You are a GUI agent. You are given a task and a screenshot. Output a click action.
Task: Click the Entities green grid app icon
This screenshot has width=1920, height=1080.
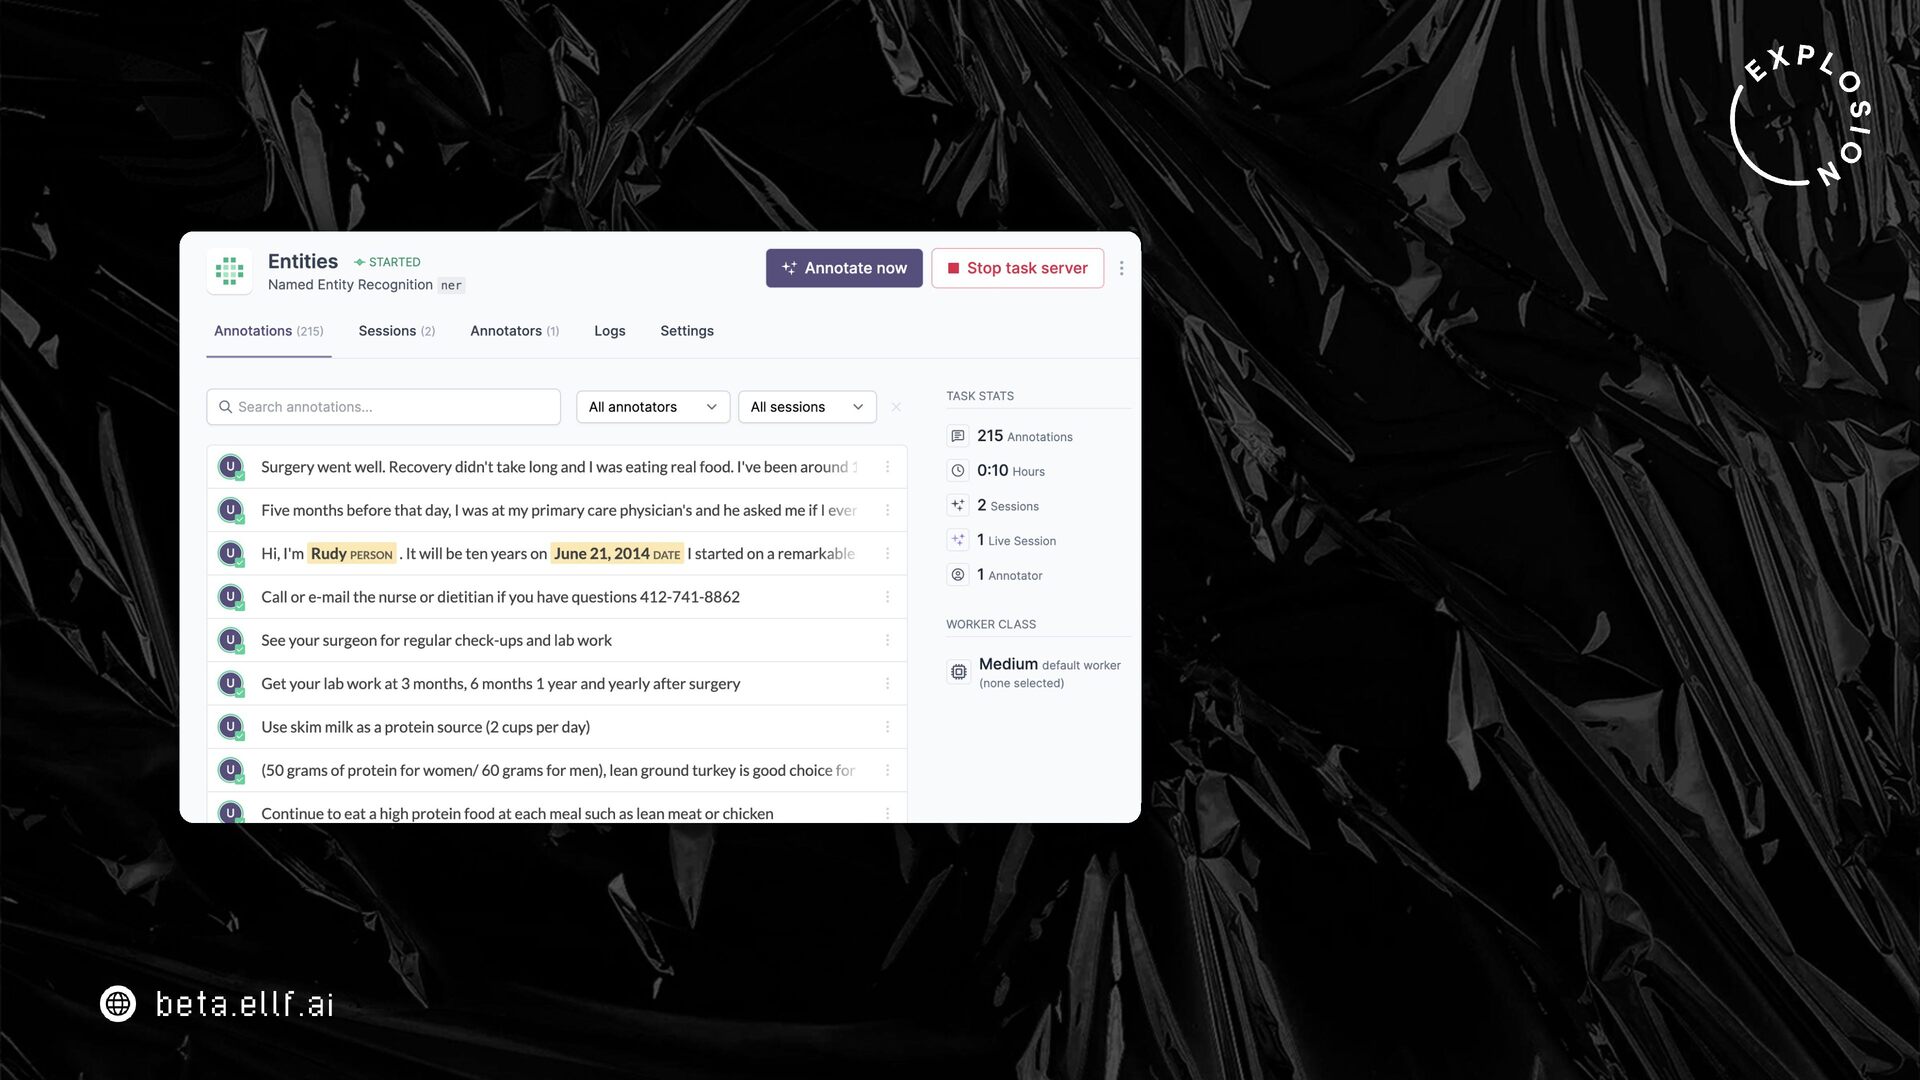pyautogui.click(x=229, y=271)
